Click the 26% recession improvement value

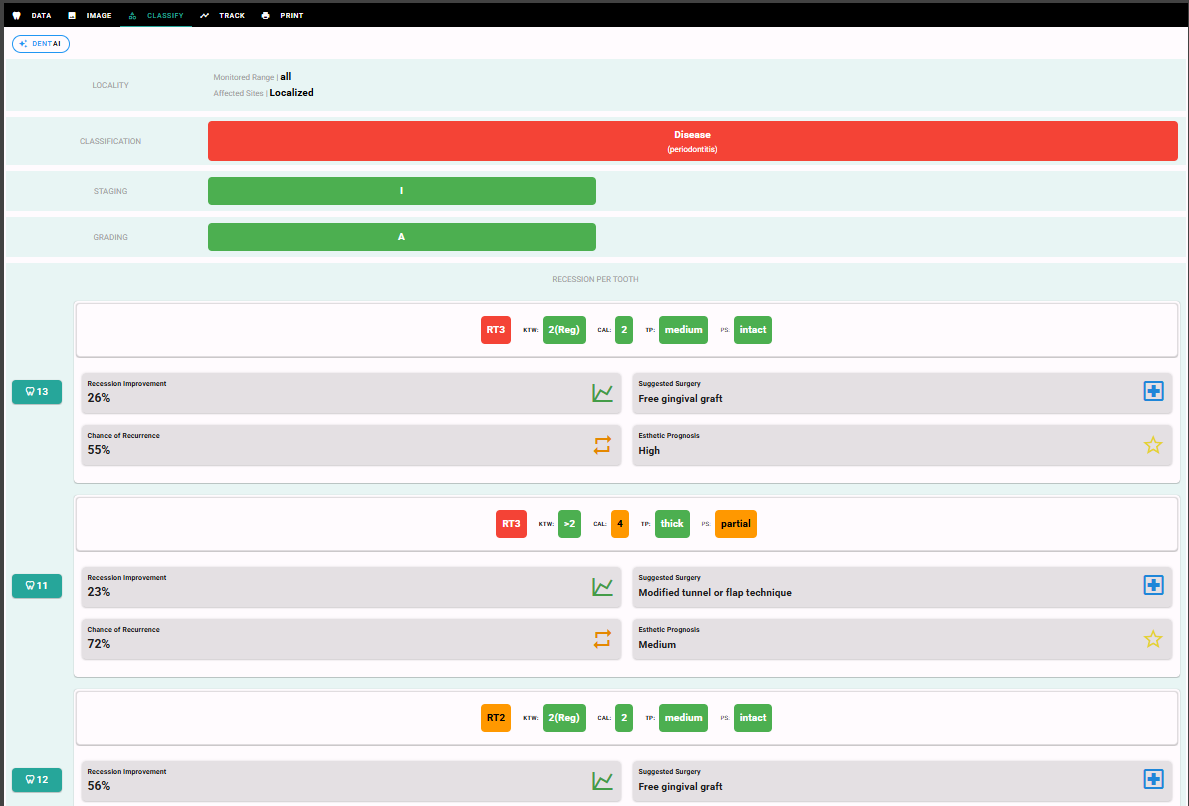(x=99, y=398)
